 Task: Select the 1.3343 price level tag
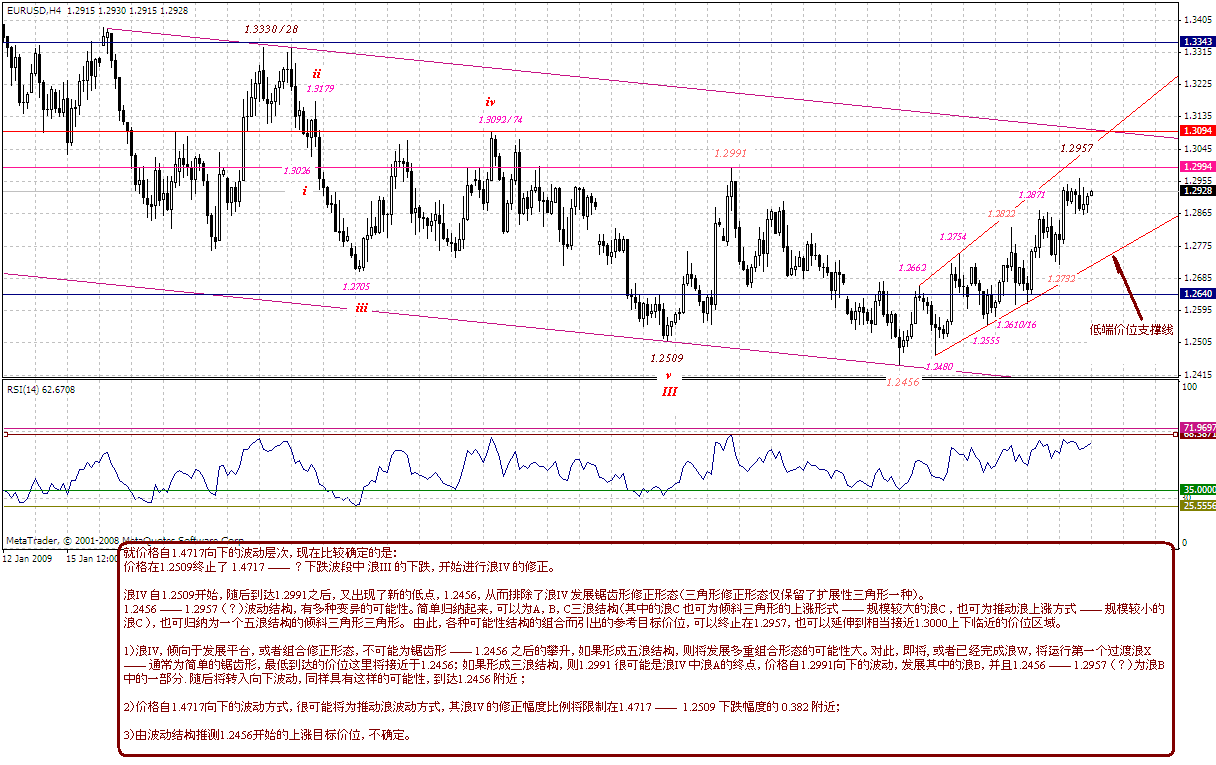tap(1197, 42)
